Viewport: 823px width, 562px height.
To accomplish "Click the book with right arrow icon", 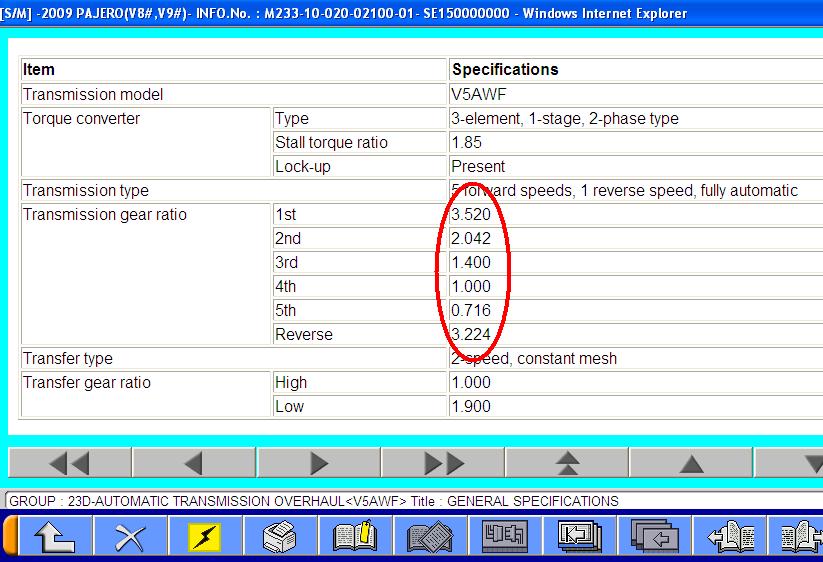I will click(796, 536).
